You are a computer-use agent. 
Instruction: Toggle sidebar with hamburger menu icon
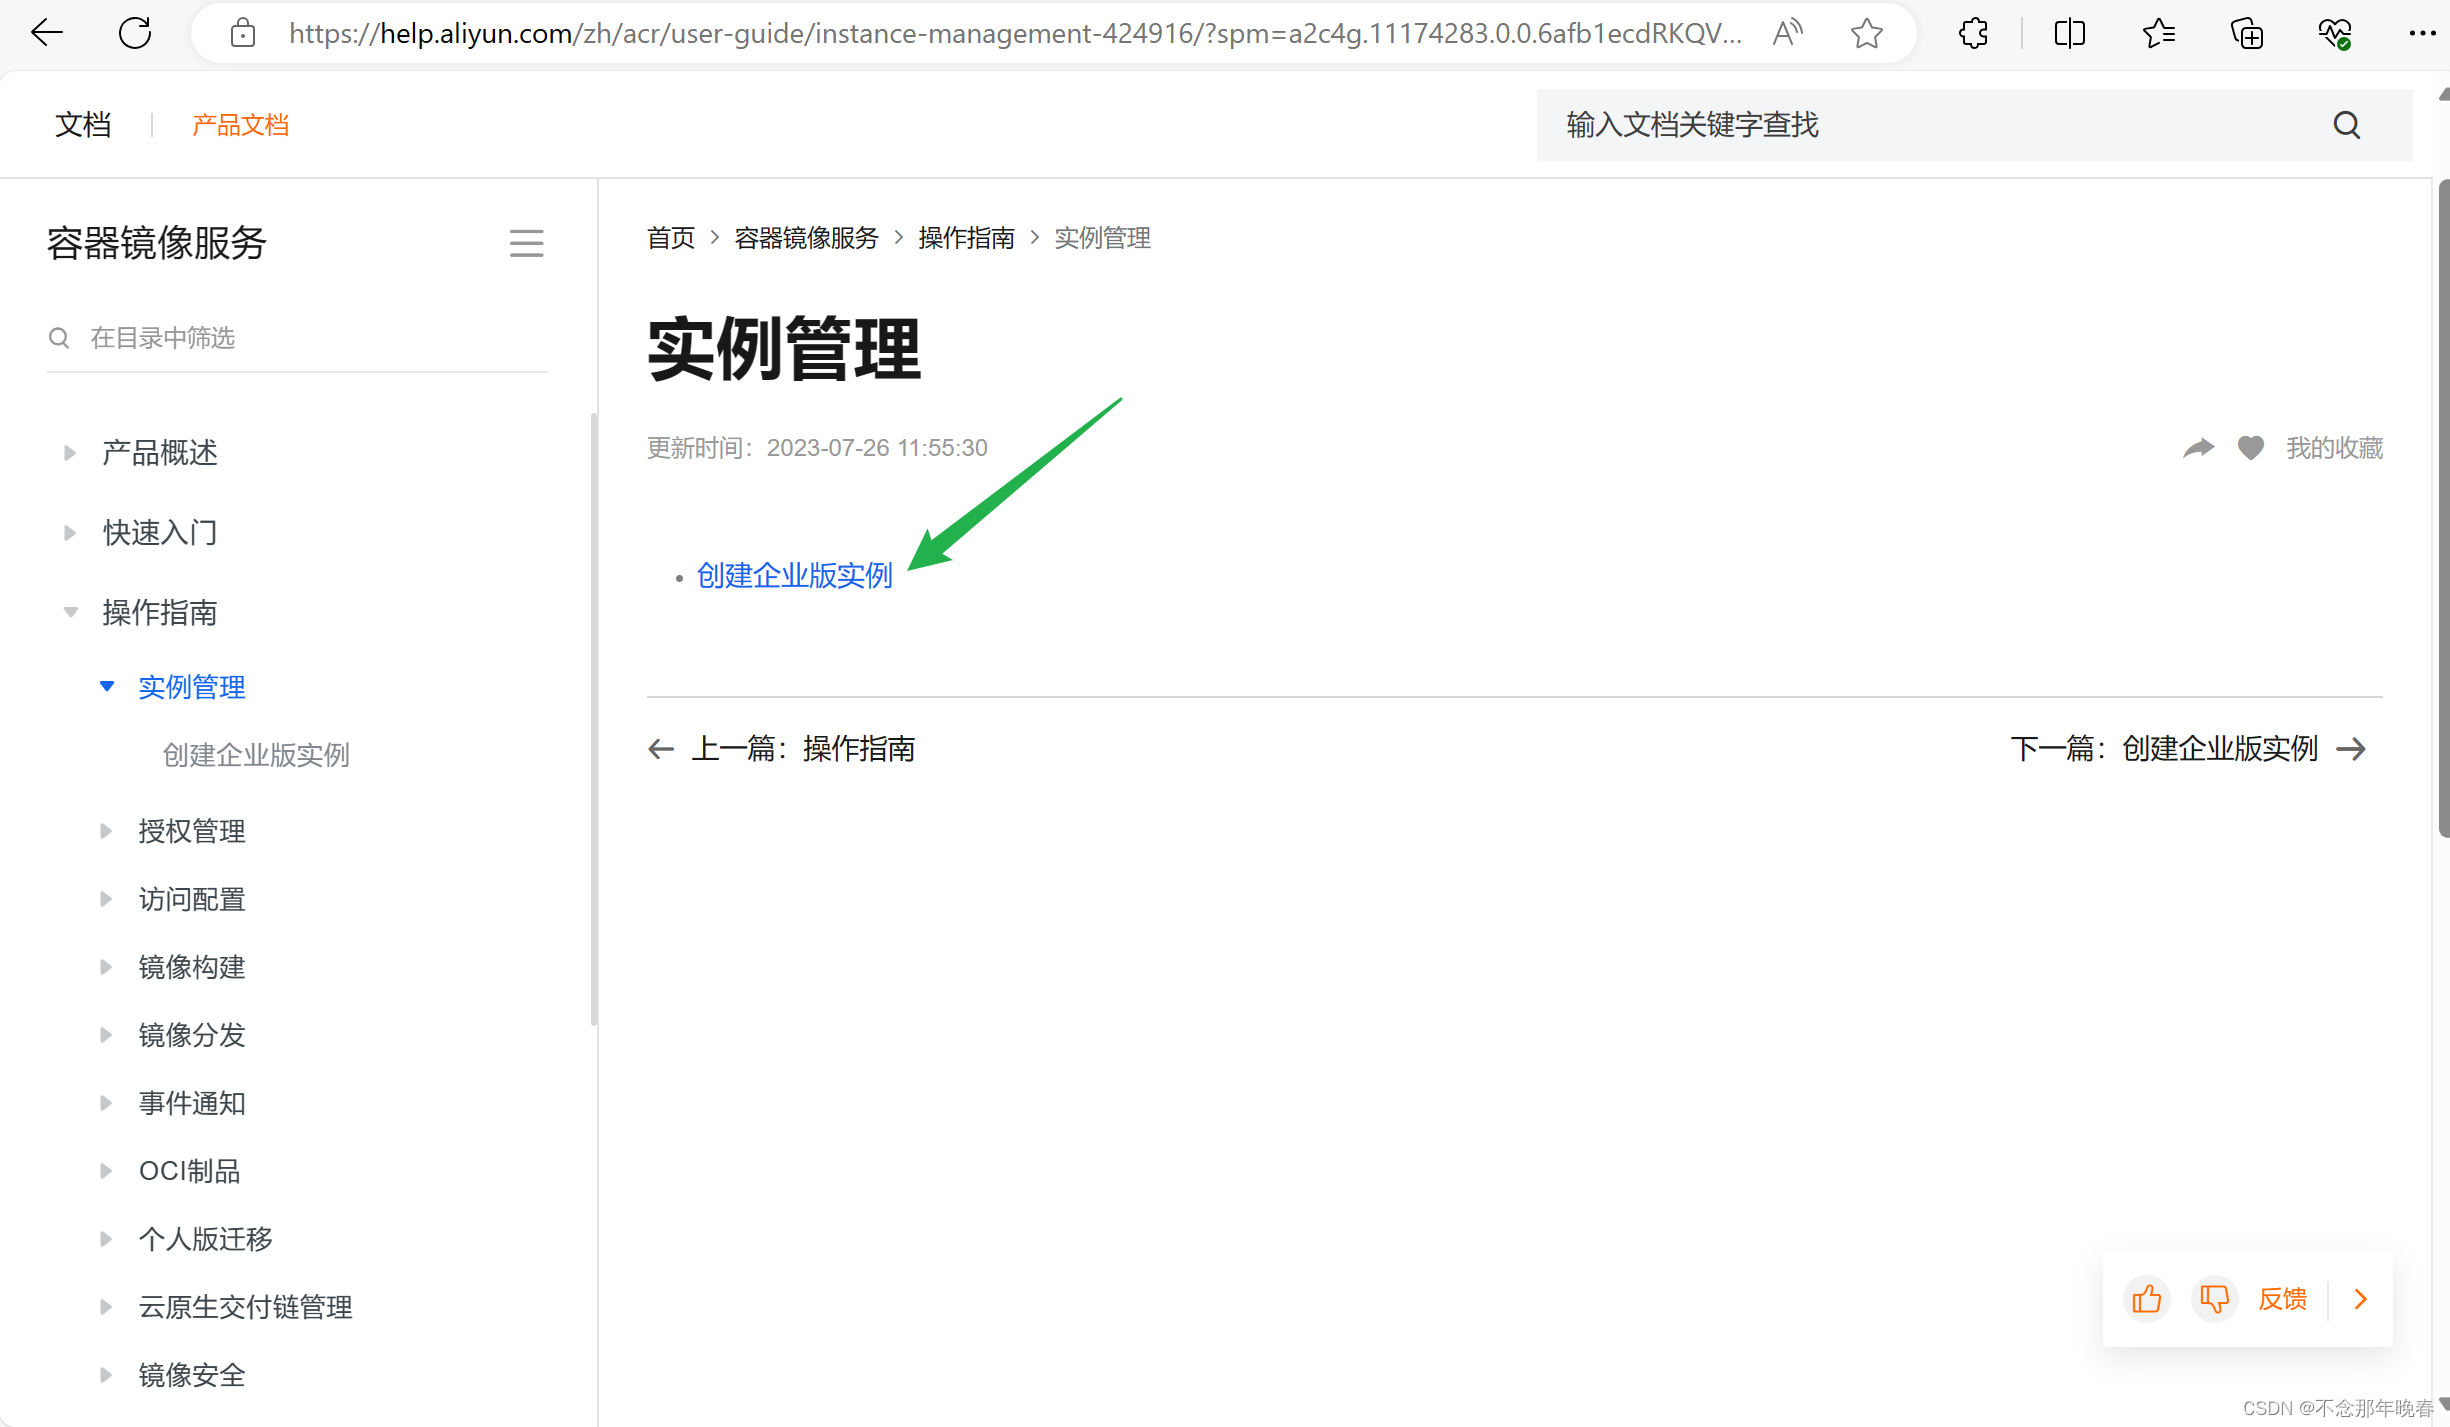point(526,243)
